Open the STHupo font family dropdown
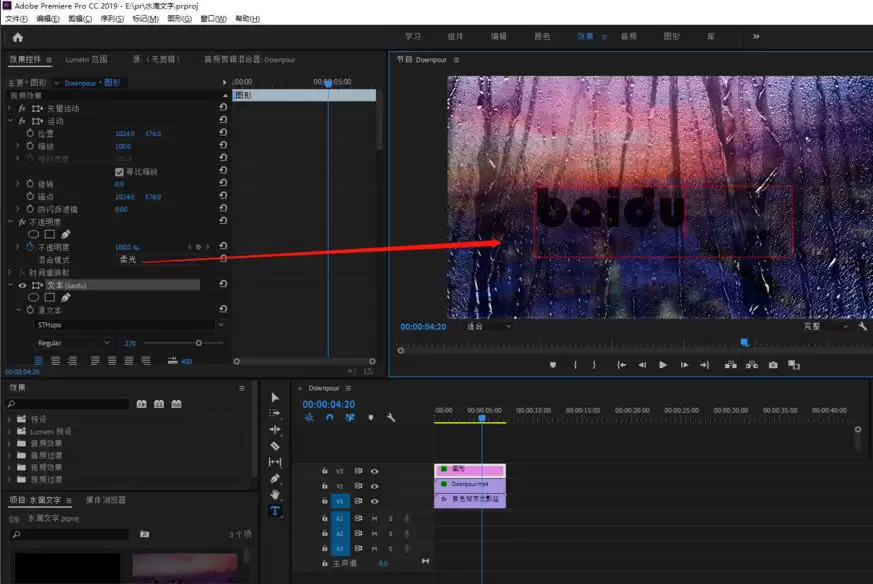This screenshot has width=873, height=584. (x=220, y=324)
